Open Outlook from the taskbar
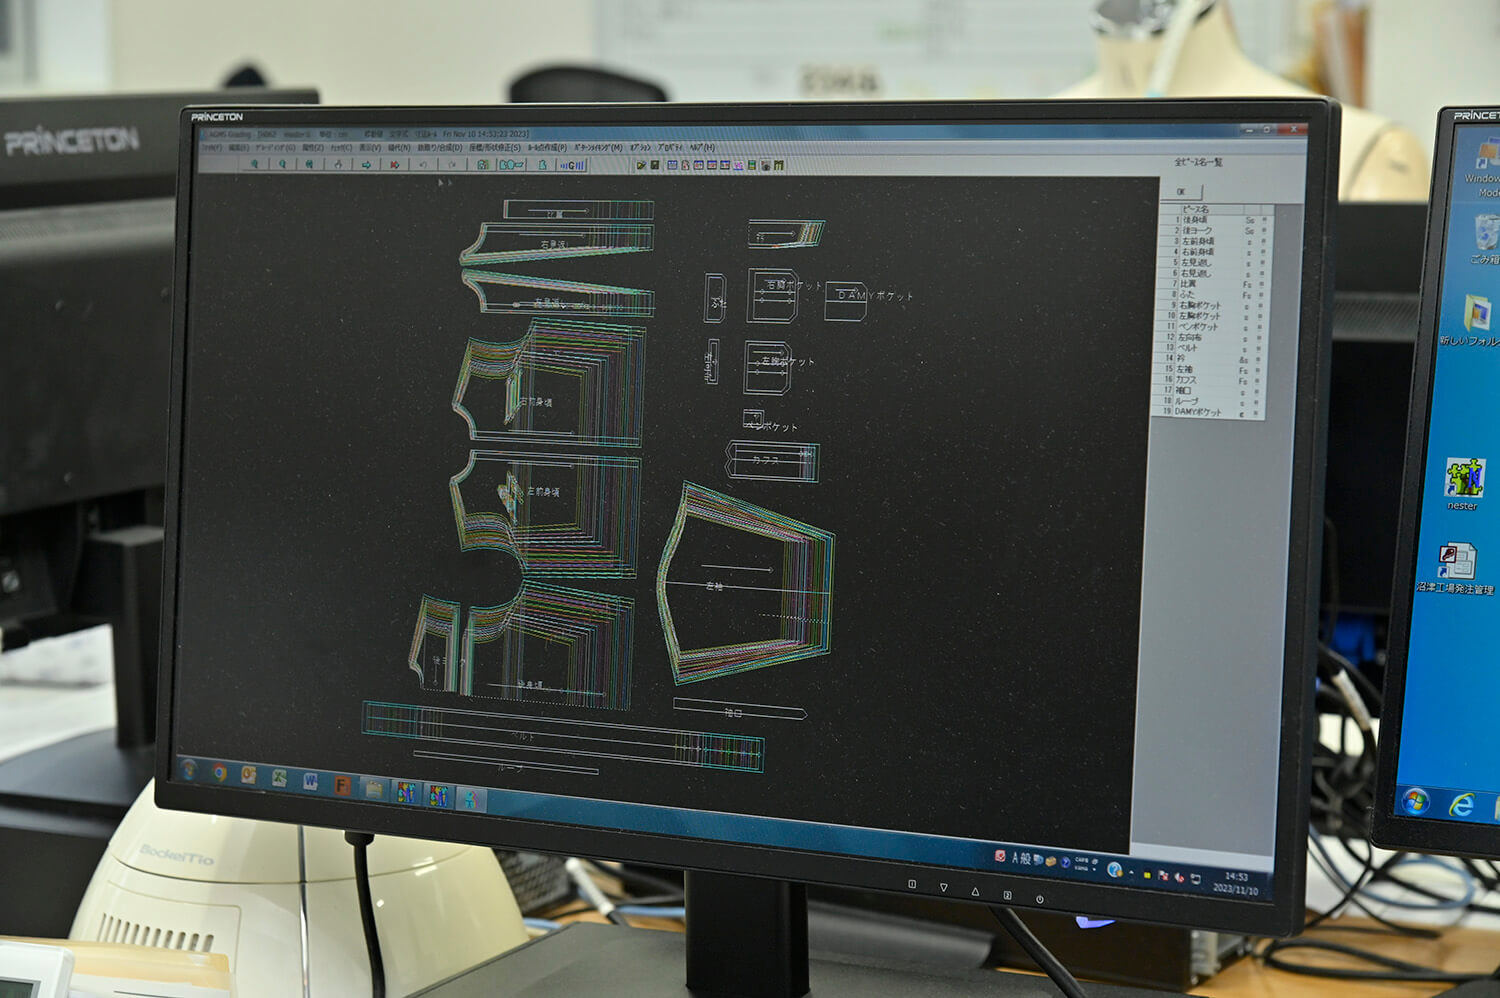 (x=248, y=776)
